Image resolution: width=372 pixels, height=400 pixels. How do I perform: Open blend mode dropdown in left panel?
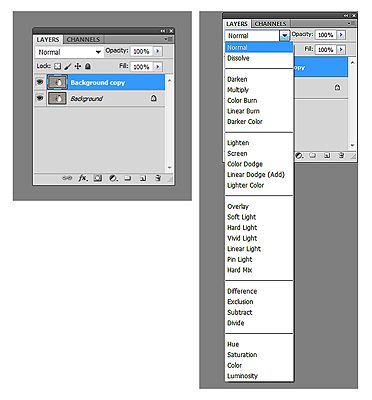69,52
